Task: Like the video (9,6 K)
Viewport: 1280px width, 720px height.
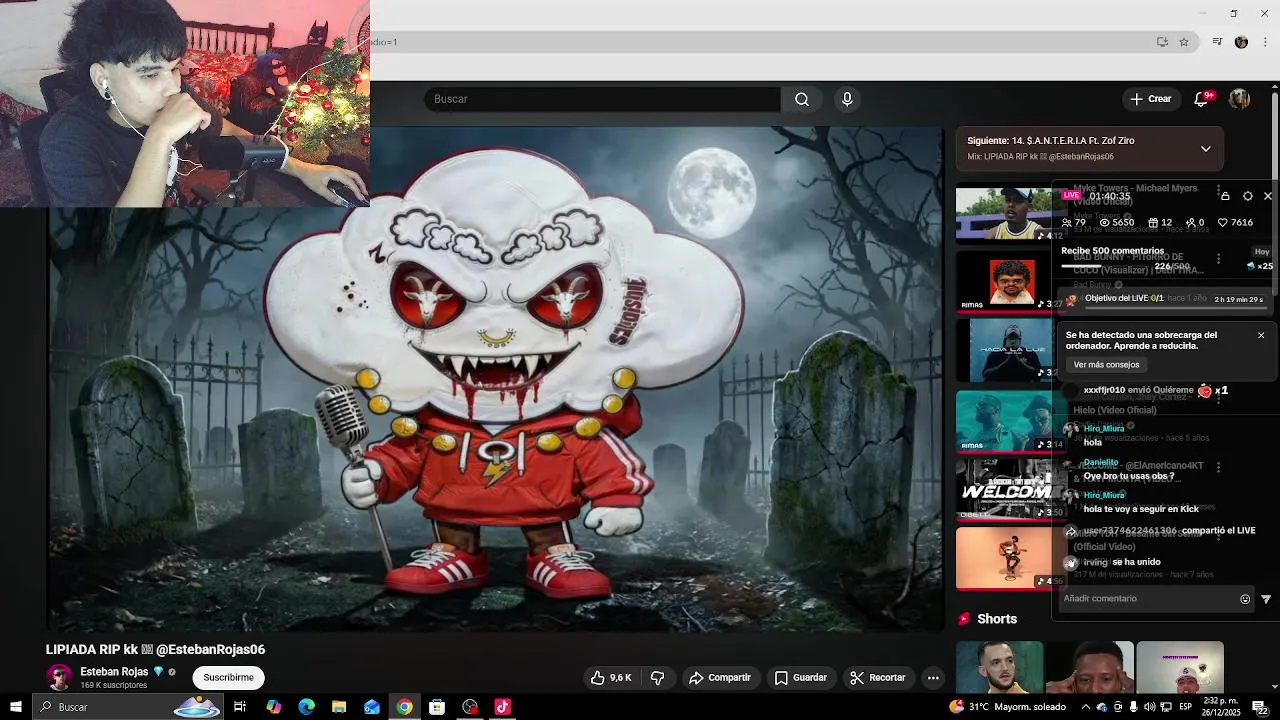Action: click(x=611, y=678)
